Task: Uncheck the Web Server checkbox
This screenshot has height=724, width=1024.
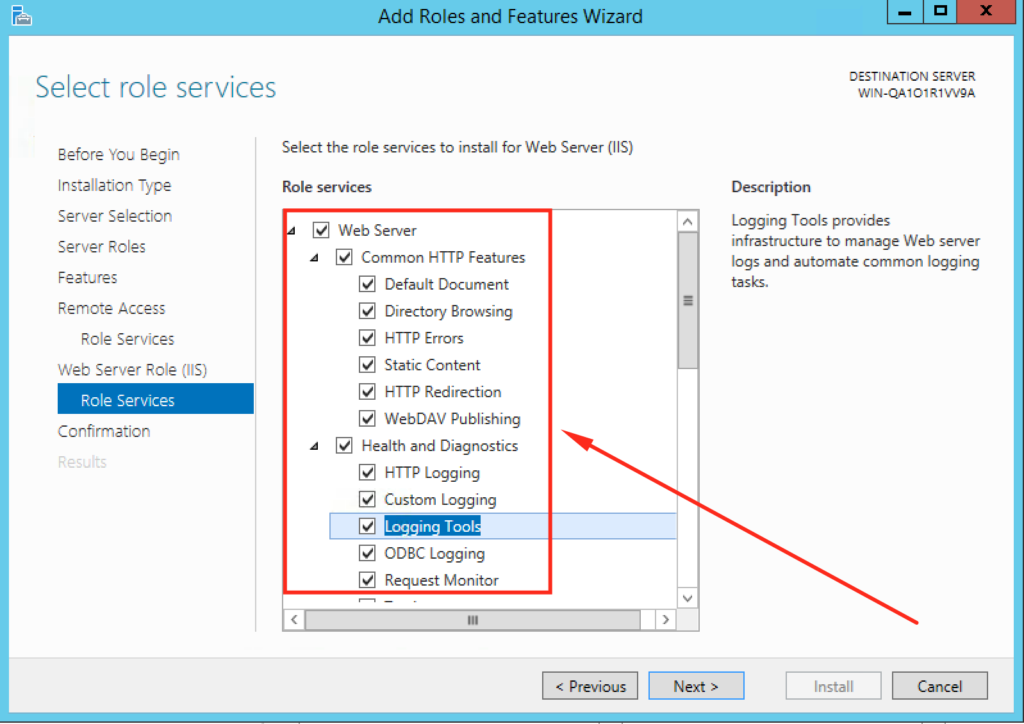Action: [x=321, y=230]
